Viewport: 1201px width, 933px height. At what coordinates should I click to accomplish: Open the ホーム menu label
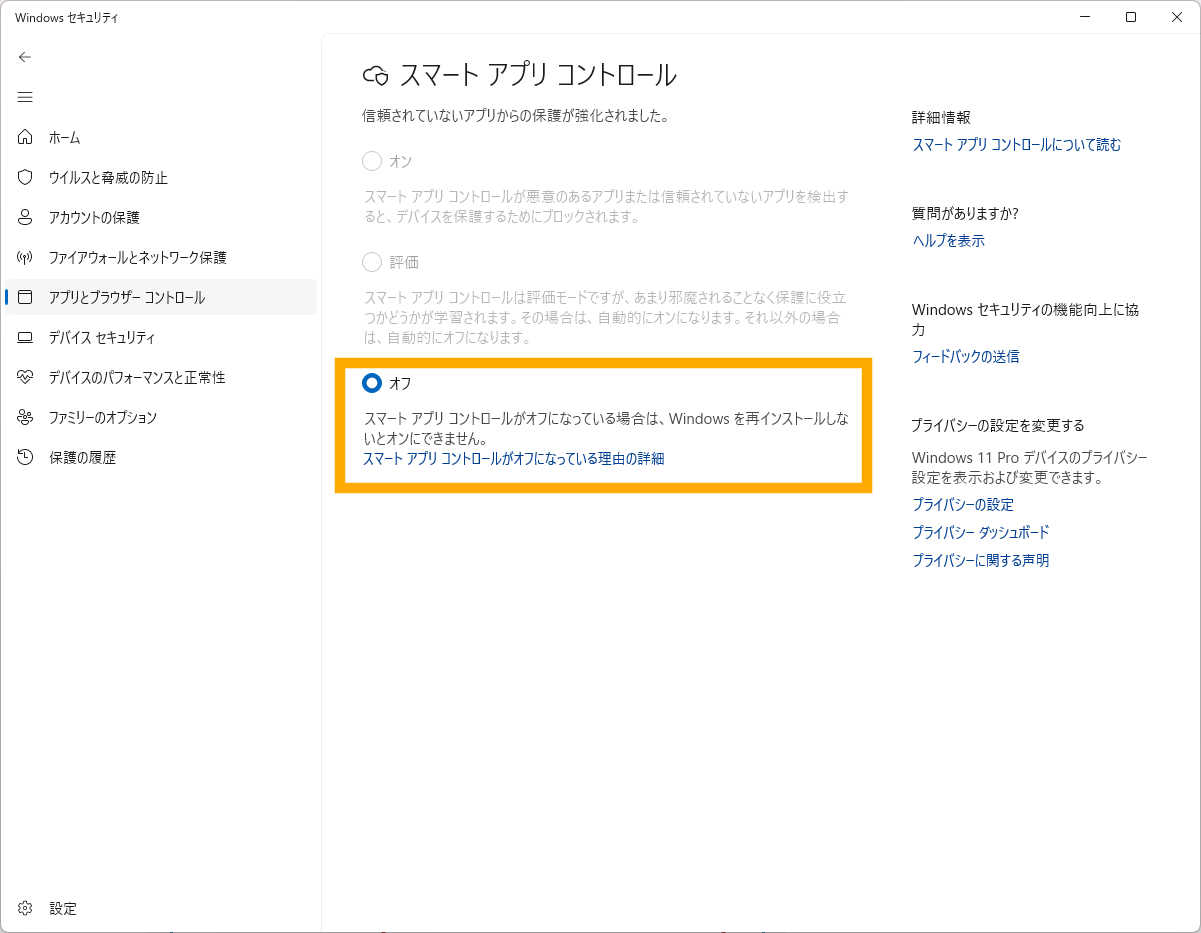(65, 137)
